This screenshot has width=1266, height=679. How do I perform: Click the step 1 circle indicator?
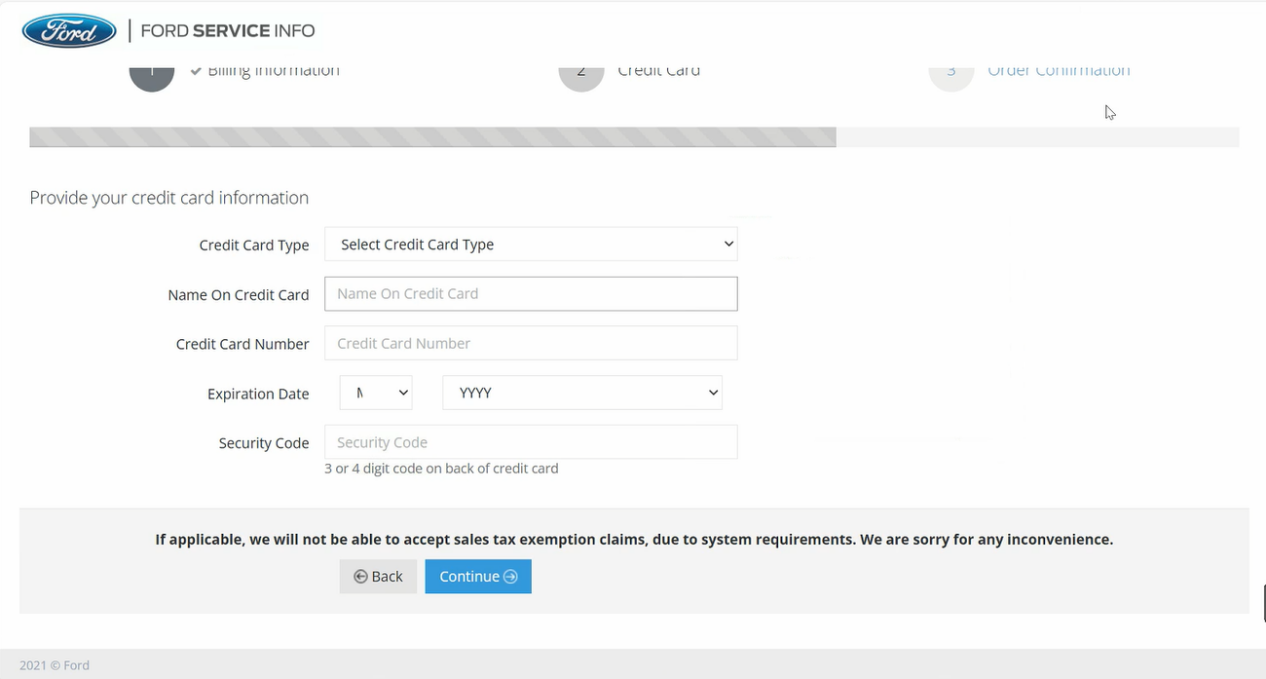click(151, 75)
